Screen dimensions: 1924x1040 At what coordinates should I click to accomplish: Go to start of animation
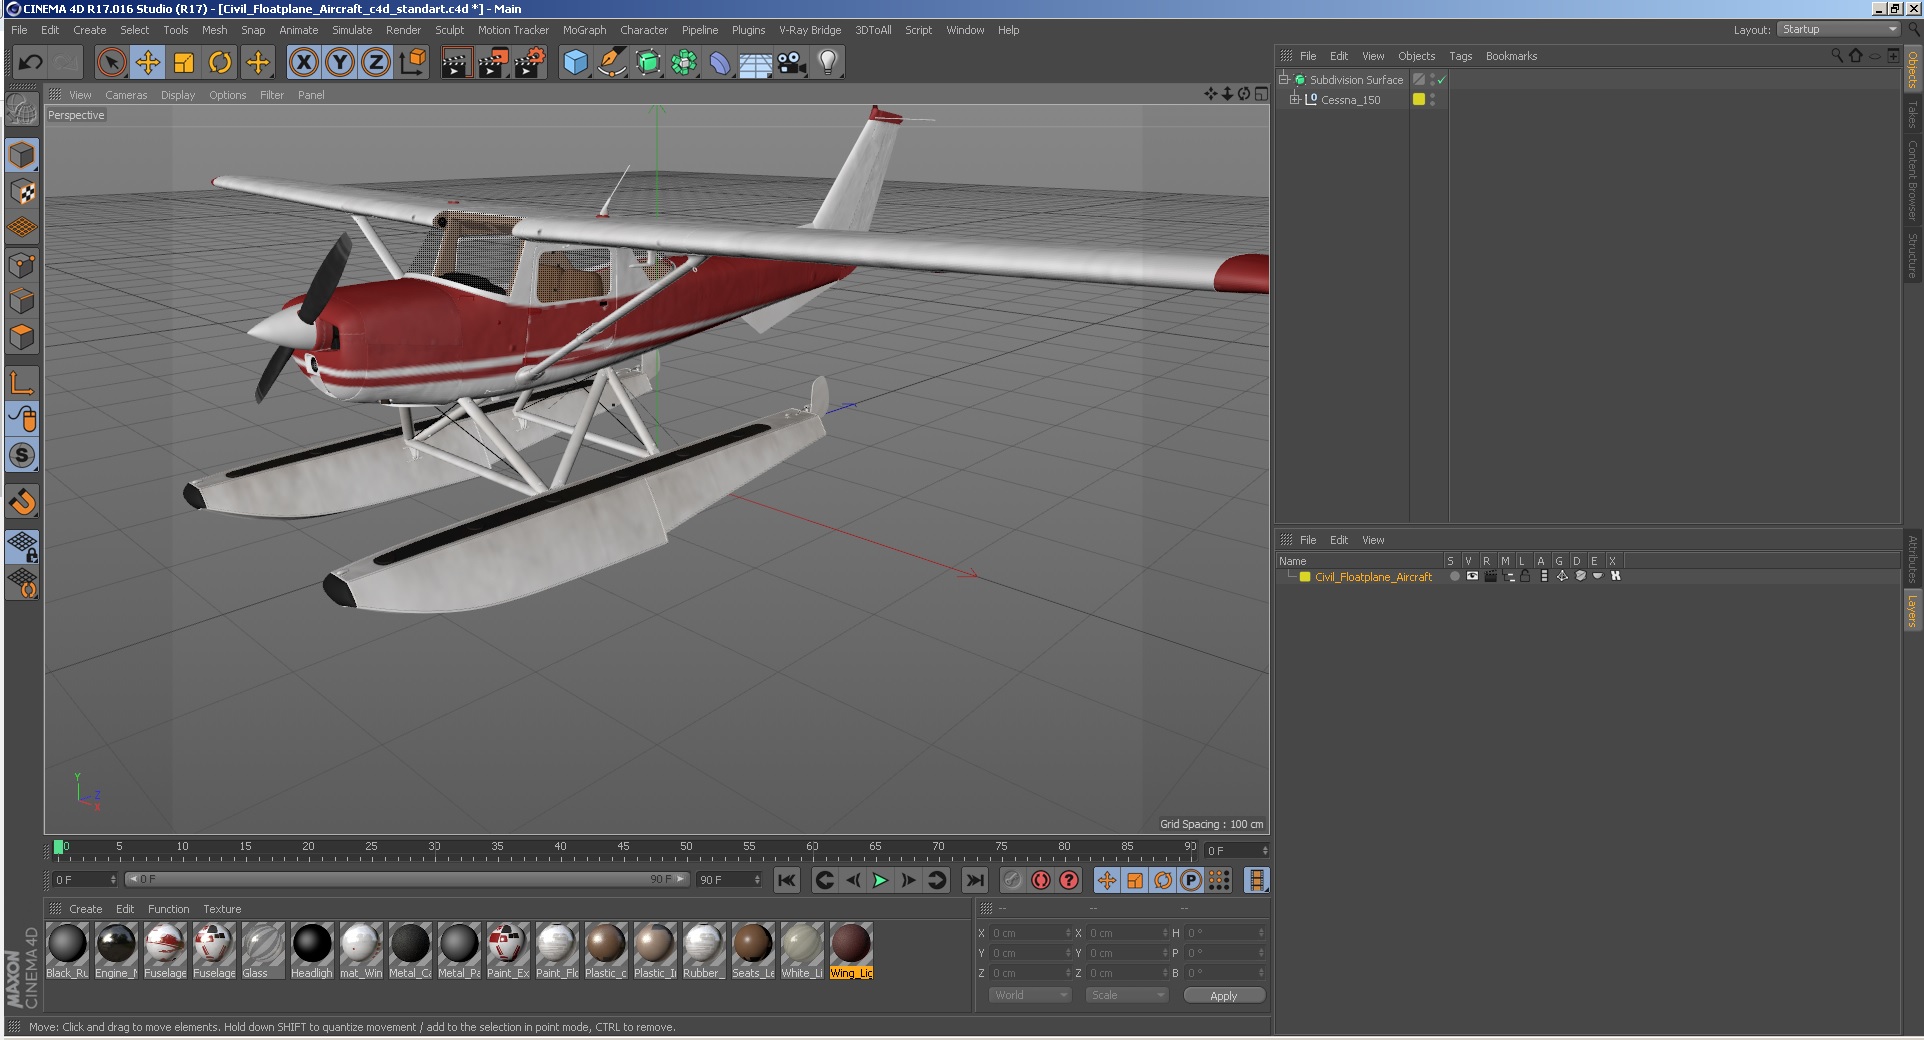(x=787, y=880)
